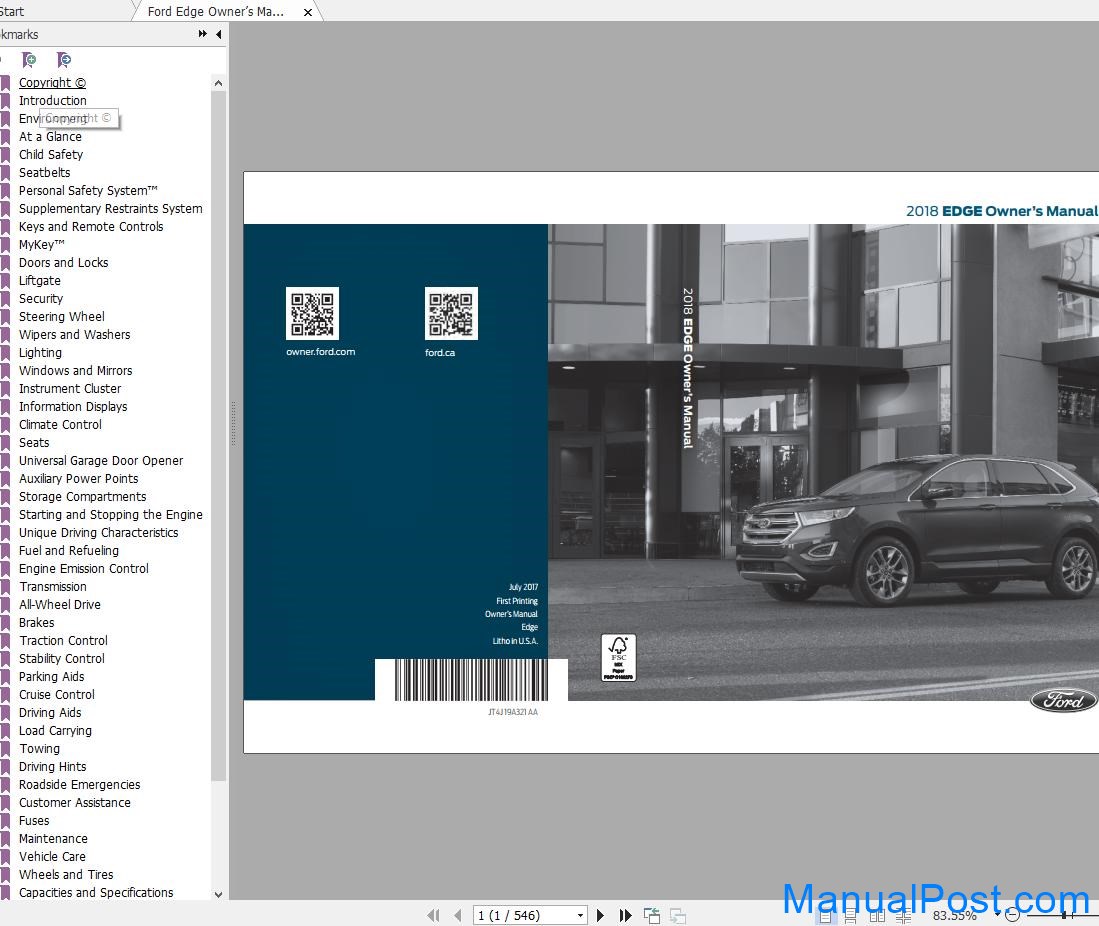Go to Roadside Emergencies bookmark

pyautogui.click(x=80, y=784)
